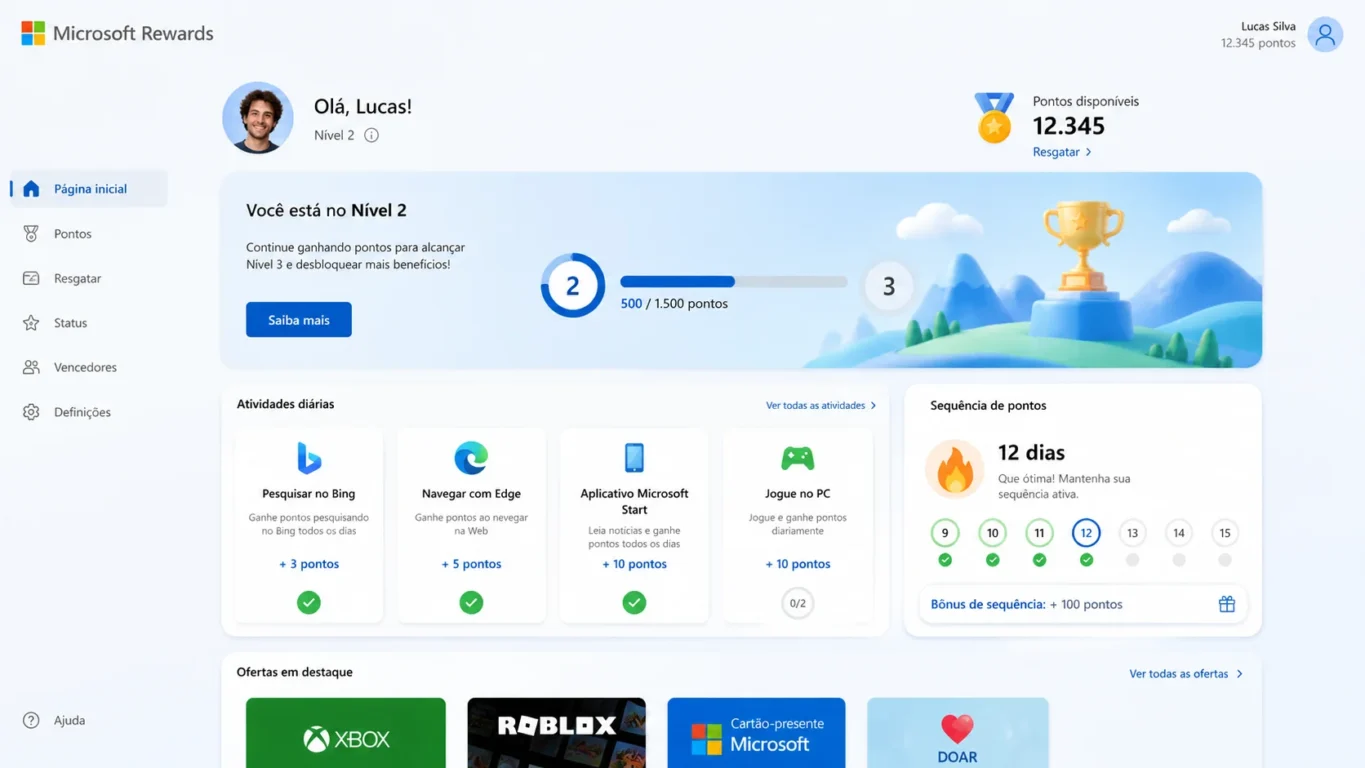The image size is (1365, 768).
Task: Click the green check under Navegar com Edge
Action: [471, 602]
